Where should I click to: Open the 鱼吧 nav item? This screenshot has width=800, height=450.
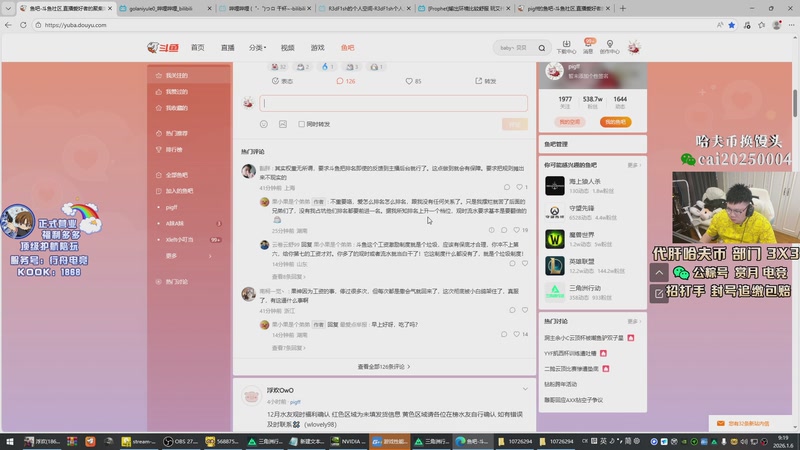347,47
